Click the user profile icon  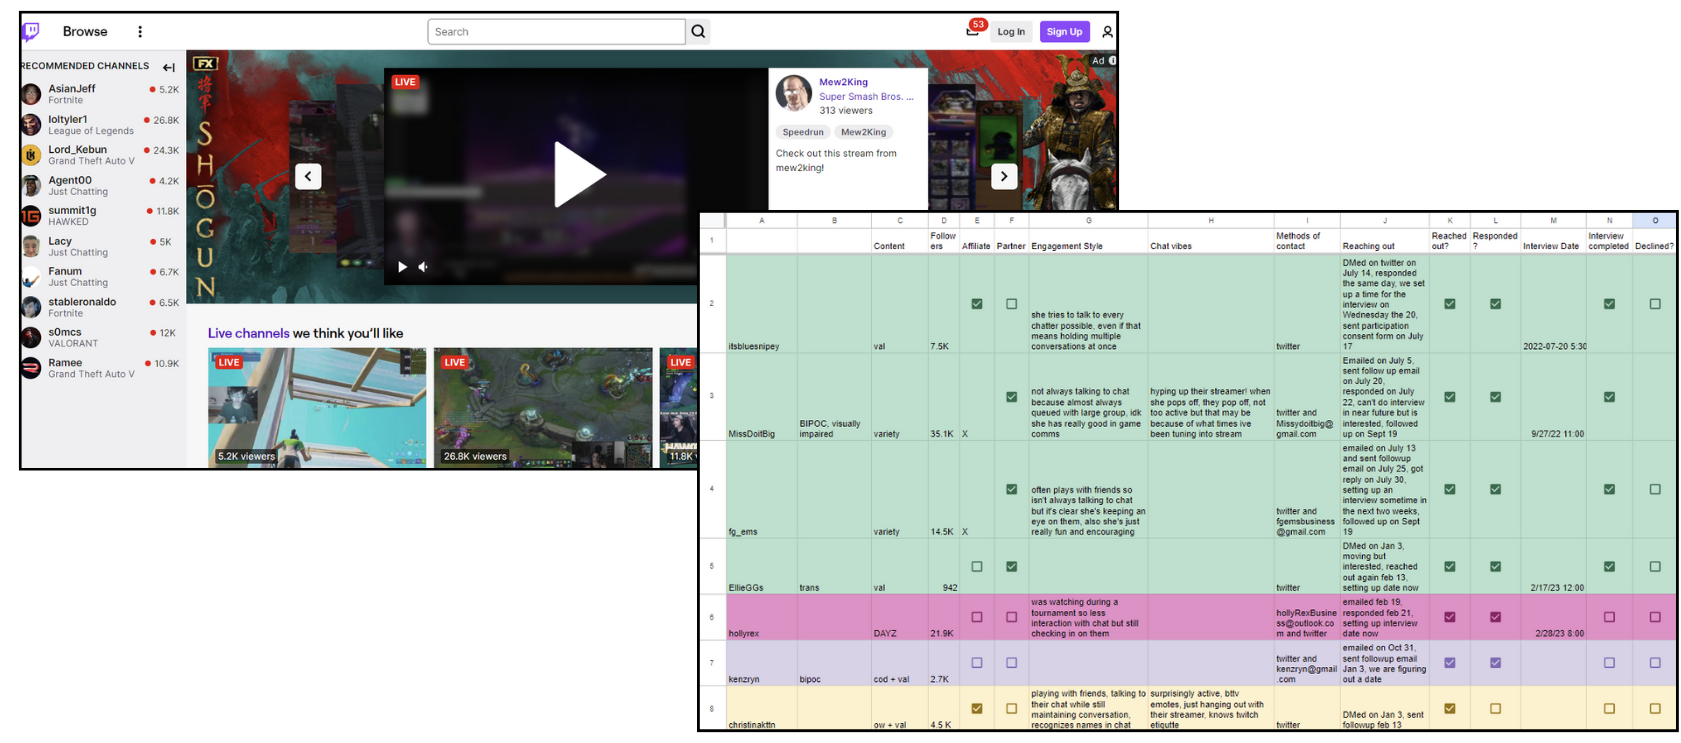coord(1107,32)
